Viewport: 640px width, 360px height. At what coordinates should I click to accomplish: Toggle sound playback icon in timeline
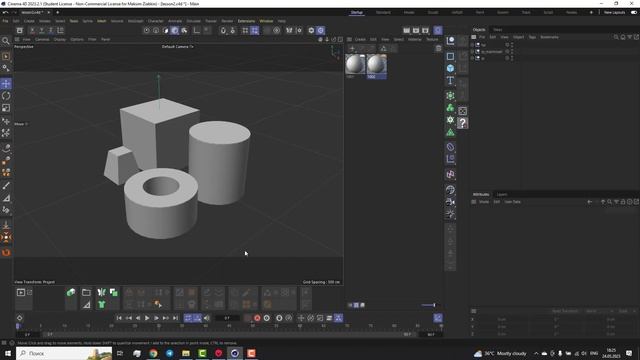pyautogui.click(x=207, y=318)
